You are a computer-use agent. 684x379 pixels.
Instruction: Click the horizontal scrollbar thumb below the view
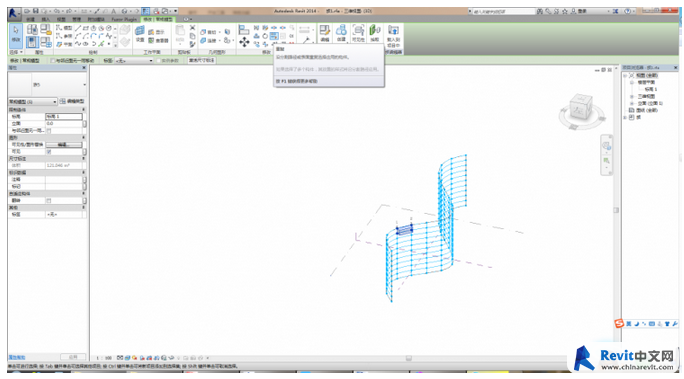point(409,358)
